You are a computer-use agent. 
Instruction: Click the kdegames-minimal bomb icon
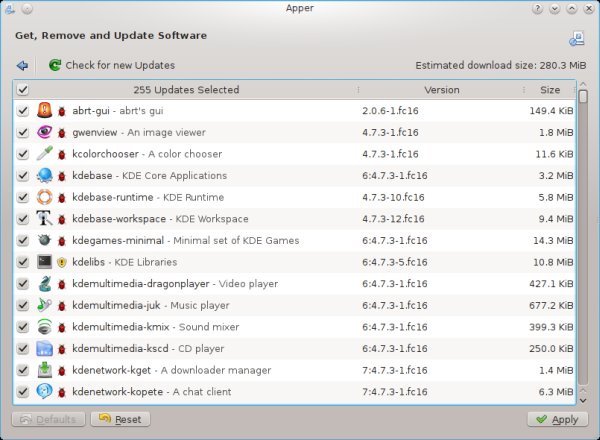tap(44, 240)
